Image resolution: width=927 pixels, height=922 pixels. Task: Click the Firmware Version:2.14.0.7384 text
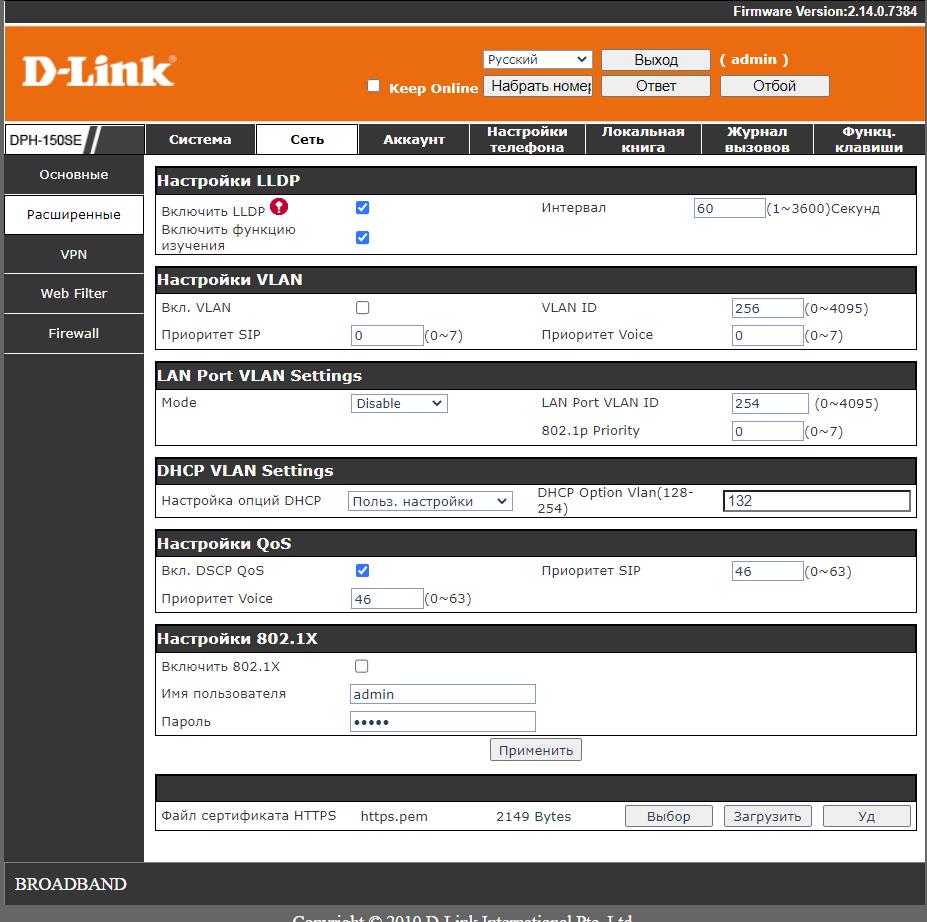coord(825,11)
